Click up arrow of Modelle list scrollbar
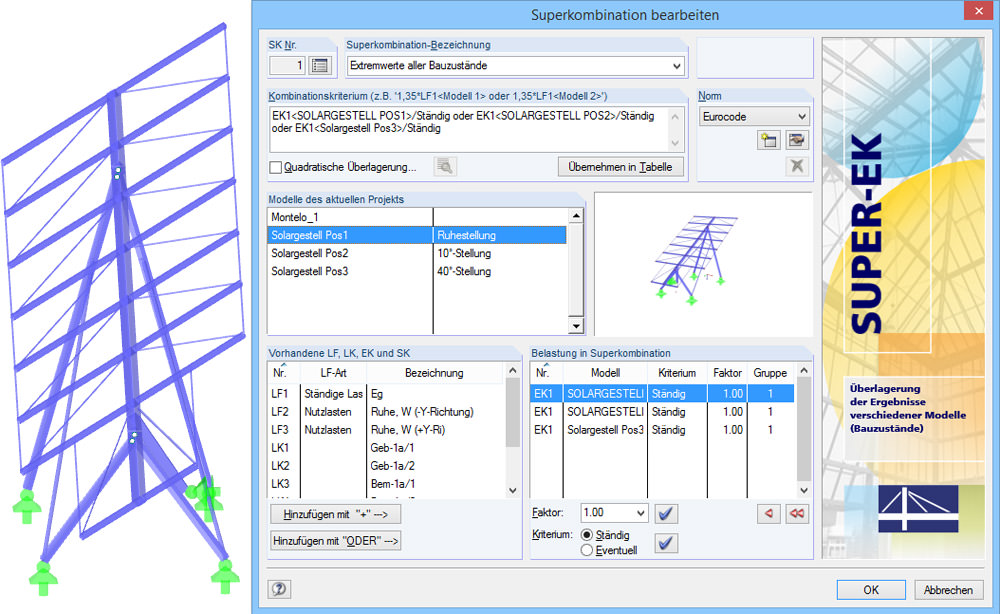Screen dimensions: 1000x614 pos(576,216)
